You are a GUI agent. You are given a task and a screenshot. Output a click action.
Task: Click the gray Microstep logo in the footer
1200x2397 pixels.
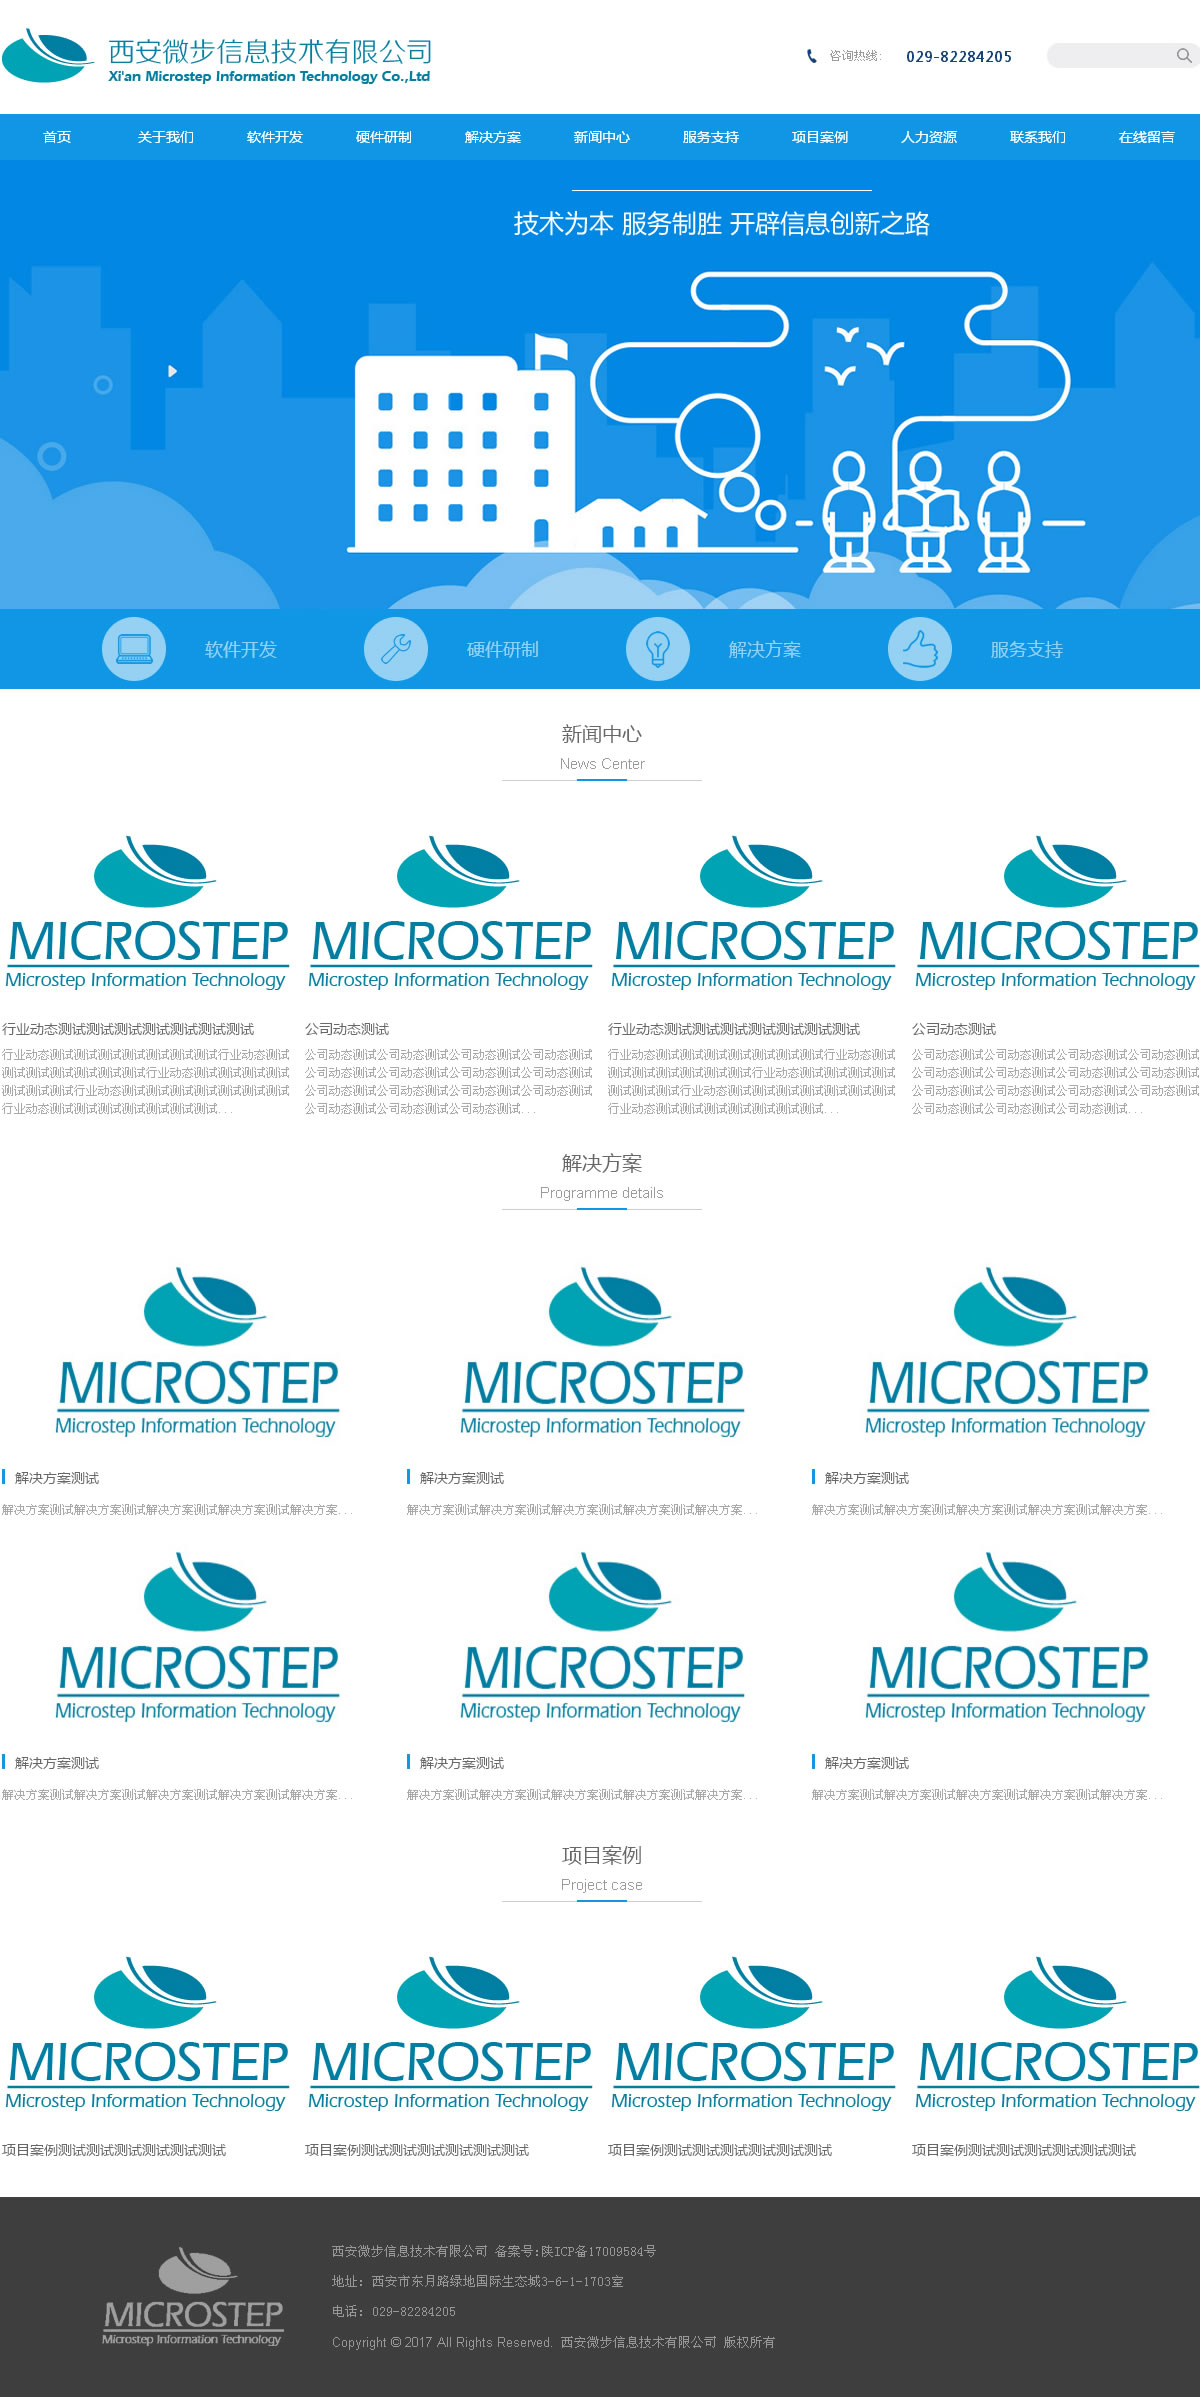coord(192,2296)
